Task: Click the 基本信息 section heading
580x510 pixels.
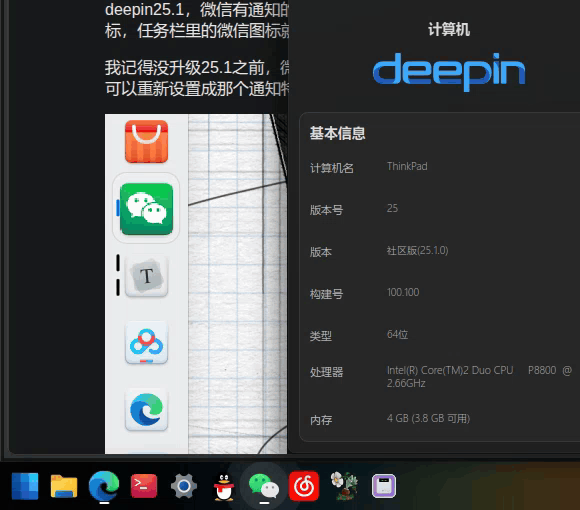Action: [x=337, y=133]
